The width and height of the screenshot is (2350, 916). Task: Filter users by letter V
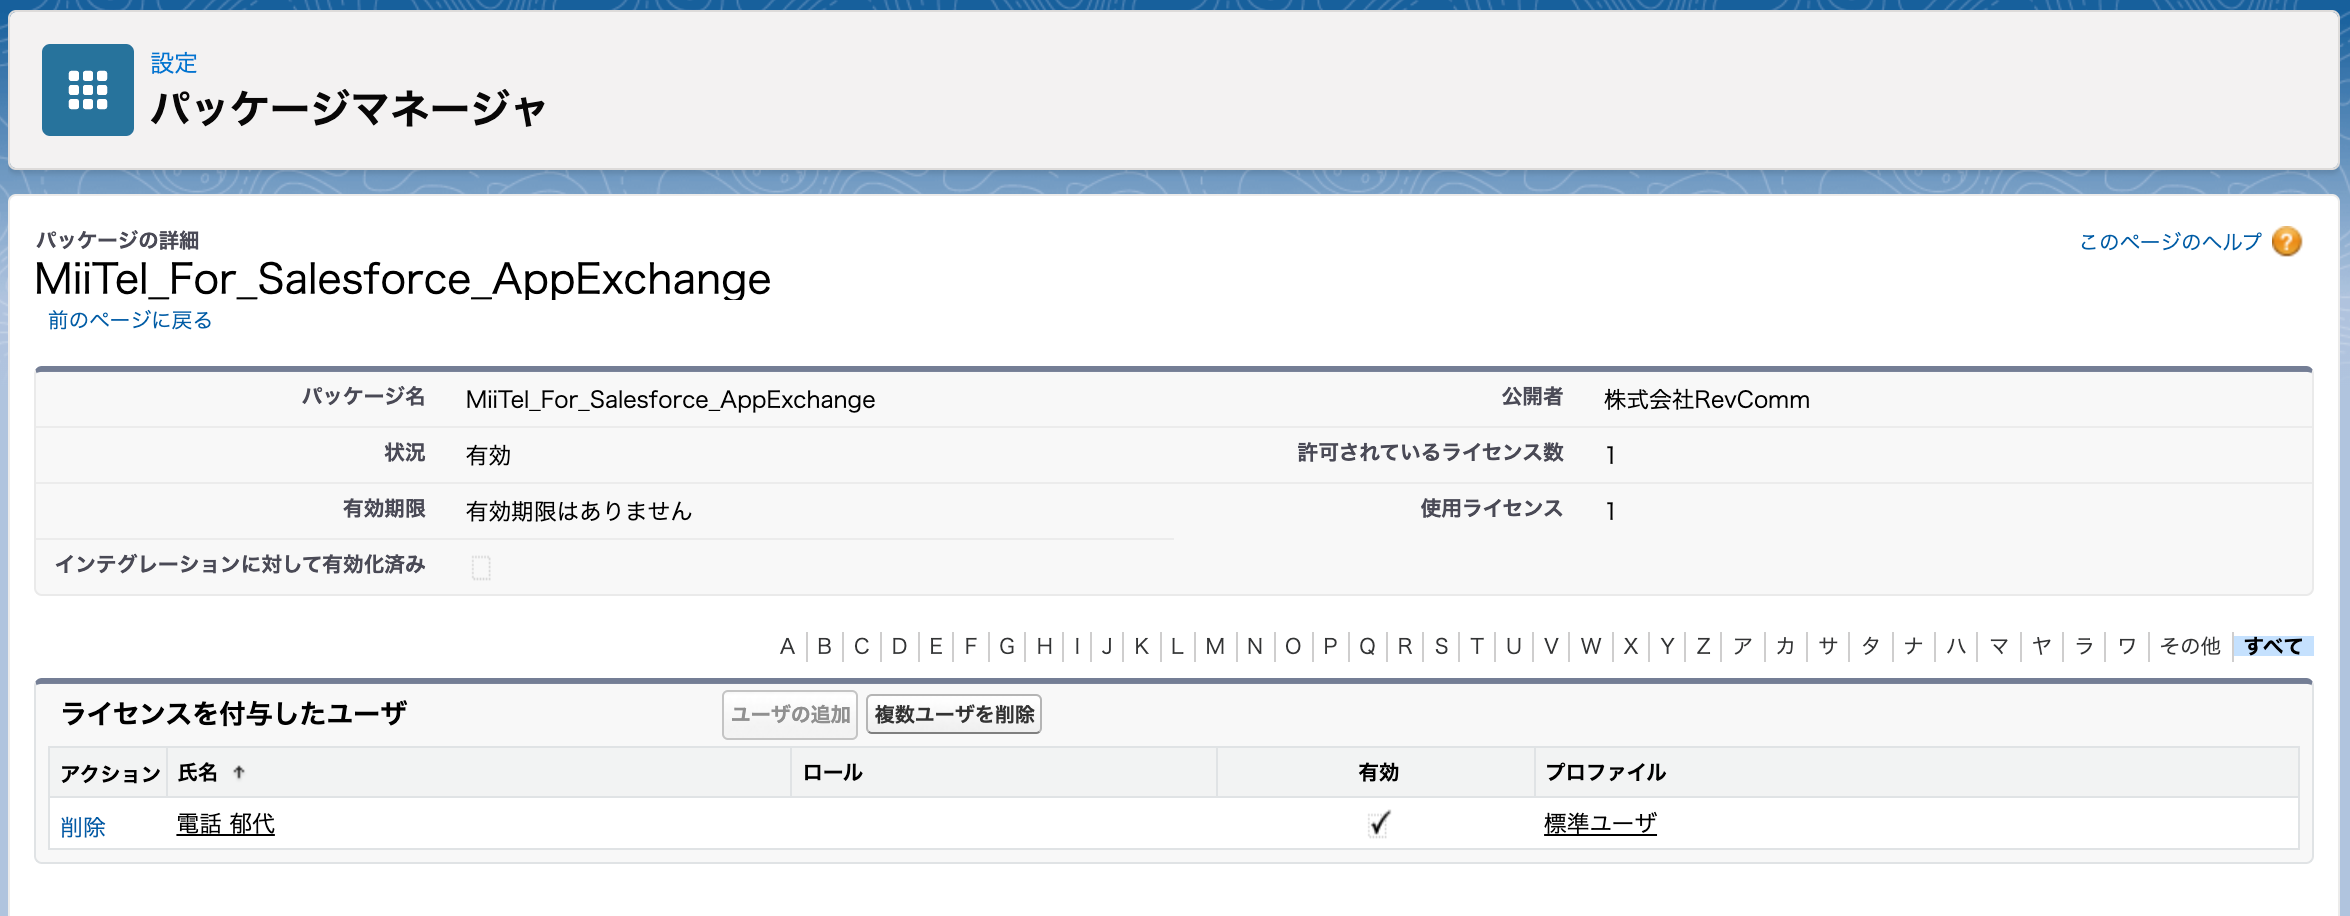[1551, 646]
